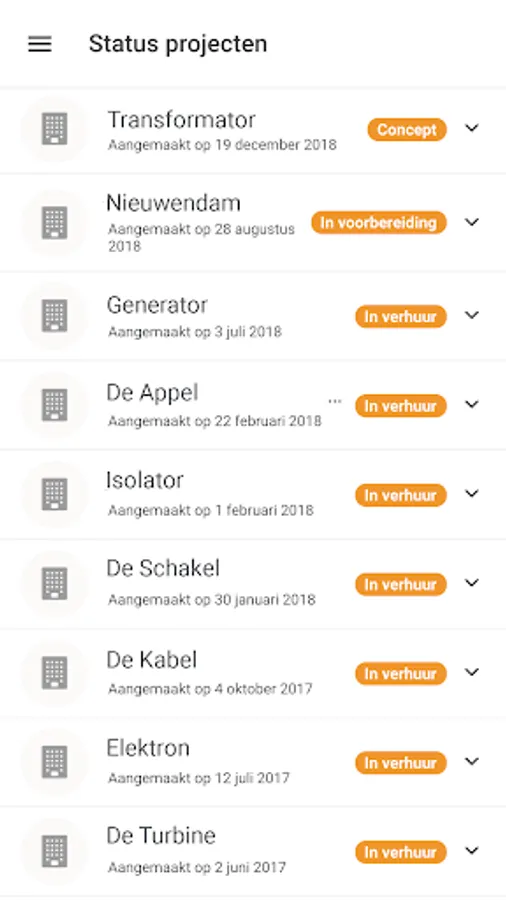Expand the Generator project chevron
The width and height of the screenshot is (506, 900).
pyautogui.click(x=472, y=315)
